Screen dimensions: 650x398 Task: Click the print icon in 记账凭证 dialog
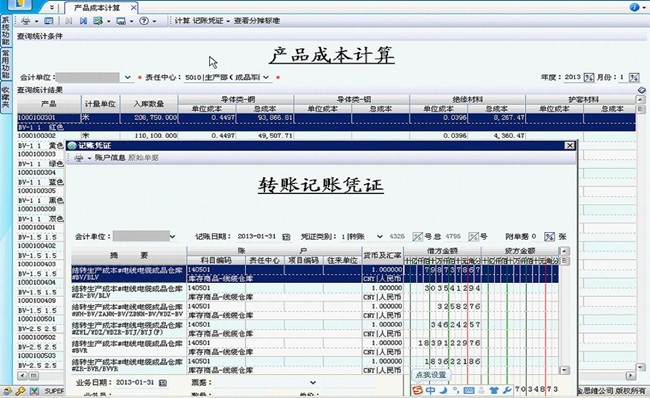coord(79,158)
